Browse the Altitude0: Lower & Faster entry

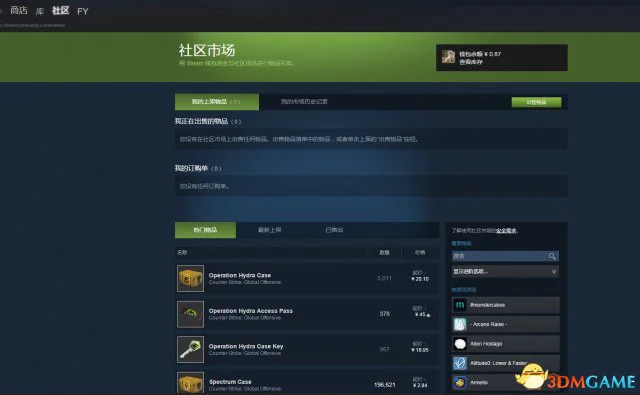pos(506,363)
